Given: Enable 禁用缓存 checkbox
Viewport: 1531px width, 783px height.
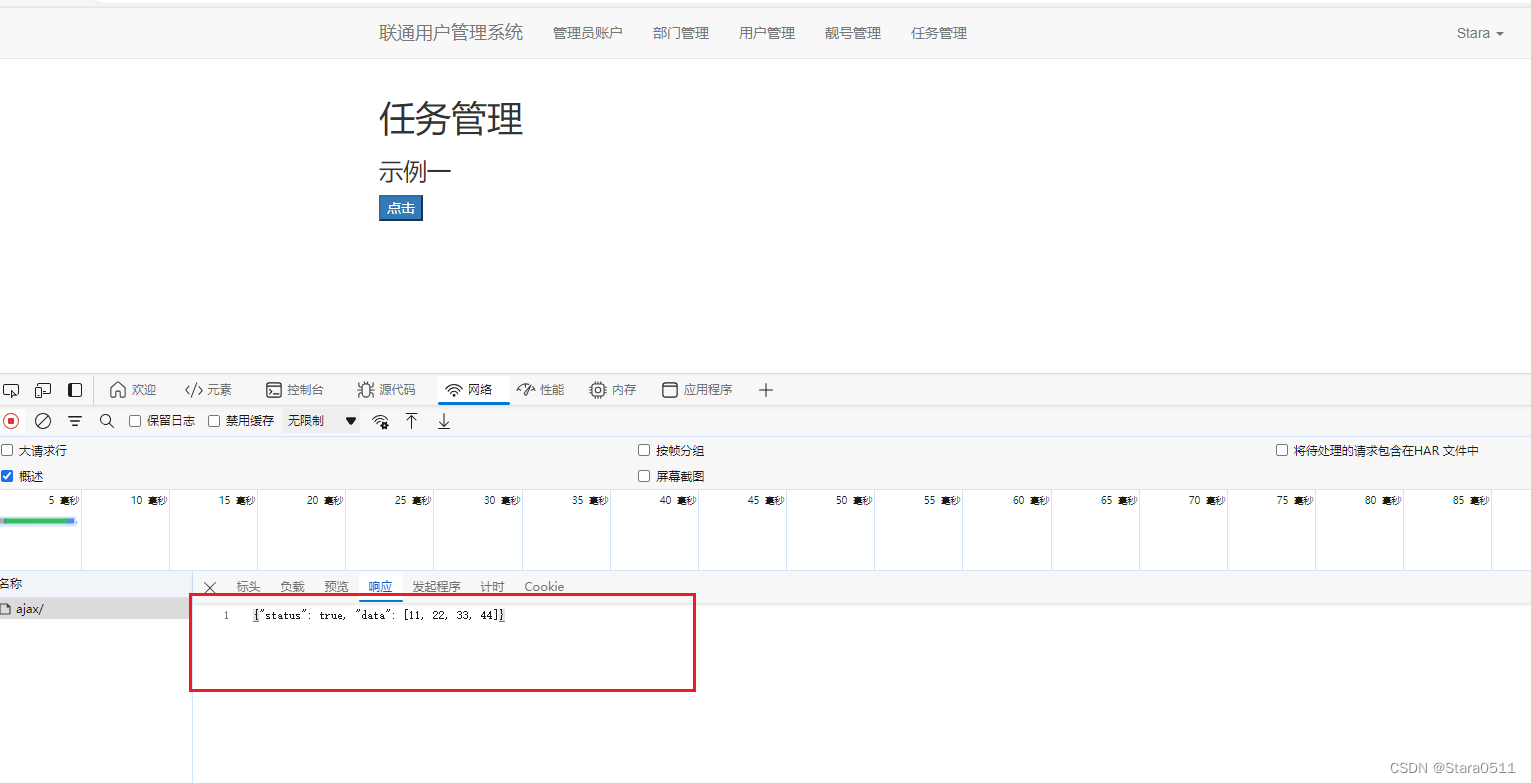Looking at the screenshot, I should [x=214, y=421].
